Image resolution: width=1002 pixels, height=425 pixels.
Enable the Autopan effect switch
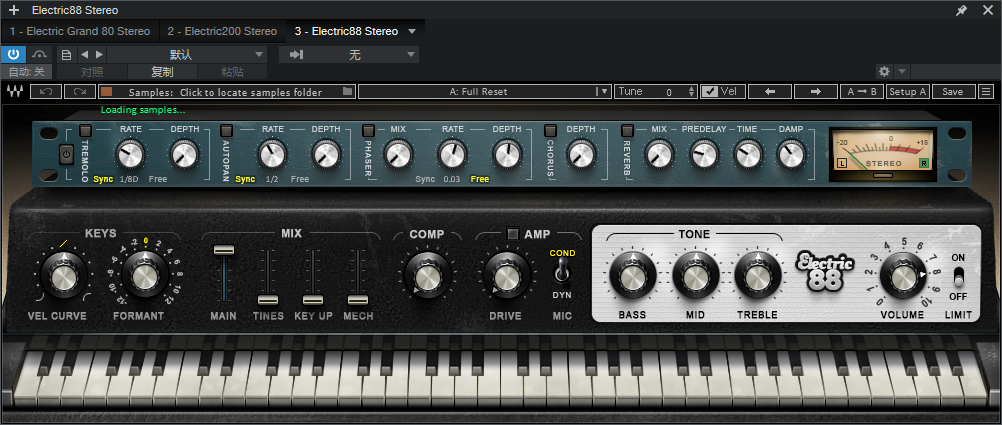(226, 130)
